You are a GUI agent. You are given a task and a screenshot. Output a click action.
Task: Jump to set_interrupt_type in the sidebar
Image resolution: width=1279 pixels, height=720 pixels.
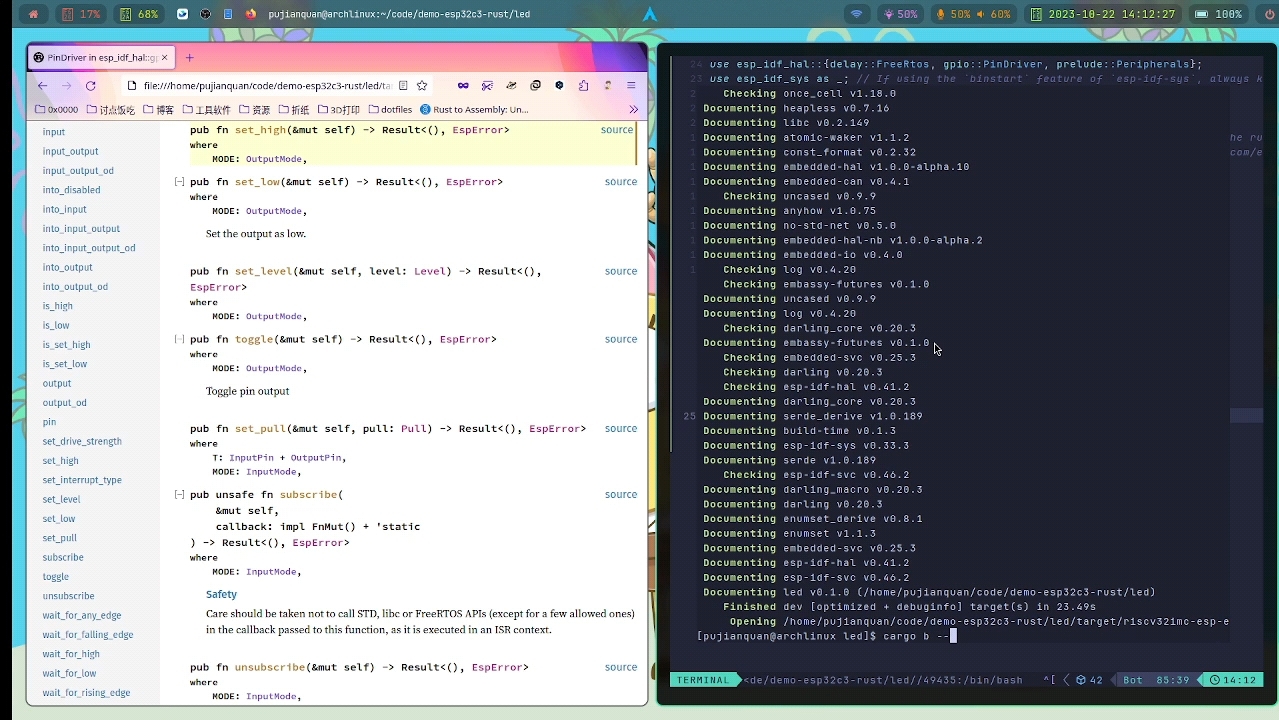tap(82, 480)
